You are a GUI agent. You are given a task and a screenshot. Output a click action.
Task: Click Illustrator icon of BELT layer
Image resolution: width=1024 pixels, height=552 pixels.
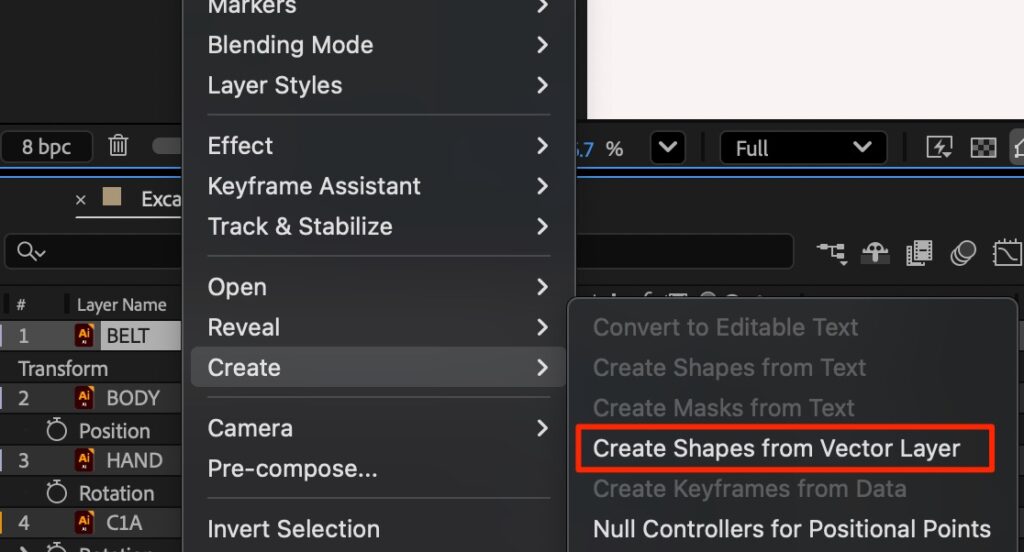point(84,336)
